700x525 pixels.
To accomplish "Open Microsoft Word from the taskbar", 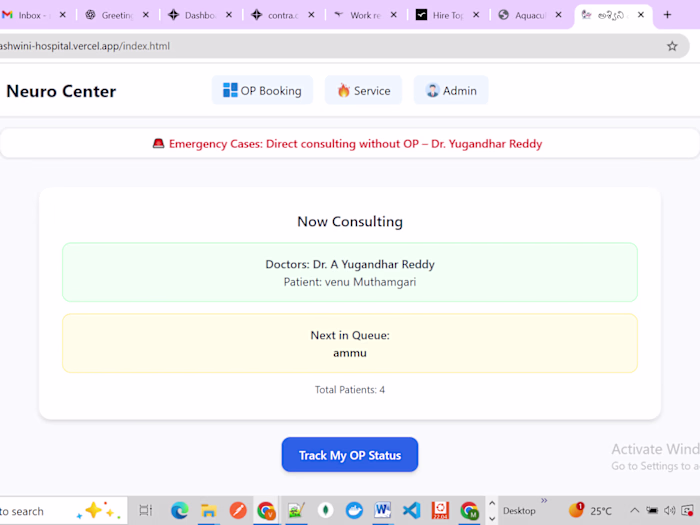I will pos(383,510).
